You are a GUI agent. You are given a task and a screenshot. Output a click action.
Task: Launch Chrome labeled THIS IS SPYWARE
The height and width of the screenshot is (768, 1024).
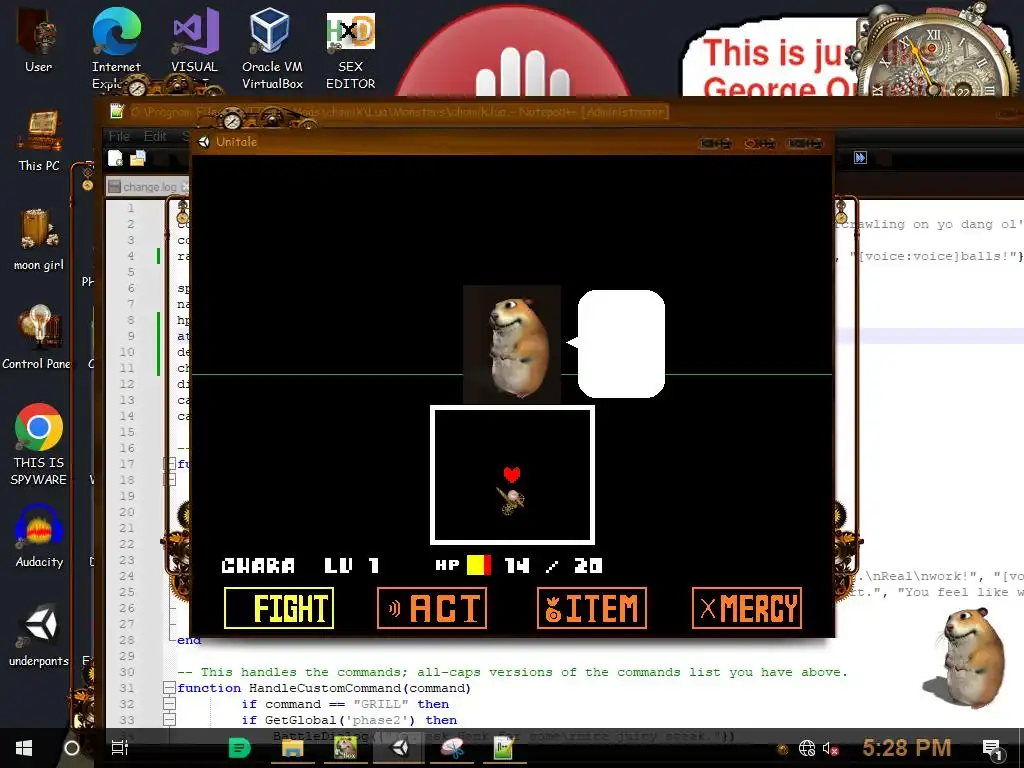(39, 444)
